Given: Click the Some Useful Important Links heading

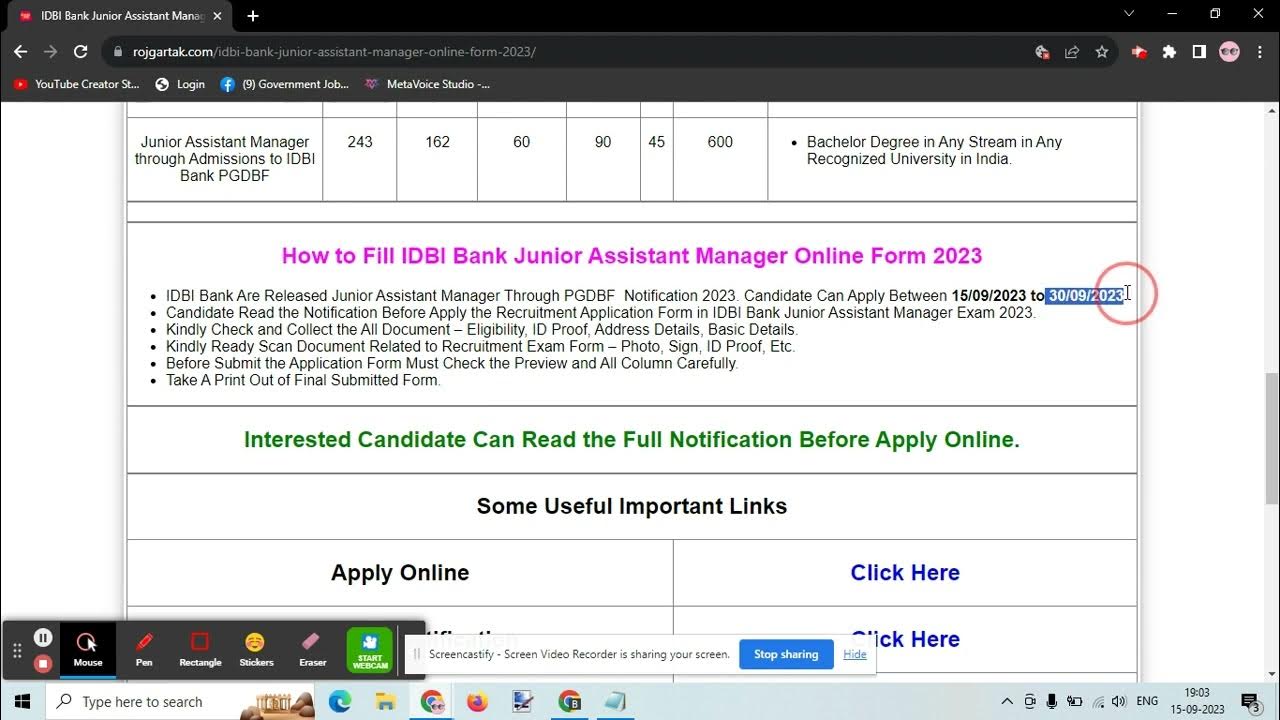Looking at the screenshot, I should (632, 506).
